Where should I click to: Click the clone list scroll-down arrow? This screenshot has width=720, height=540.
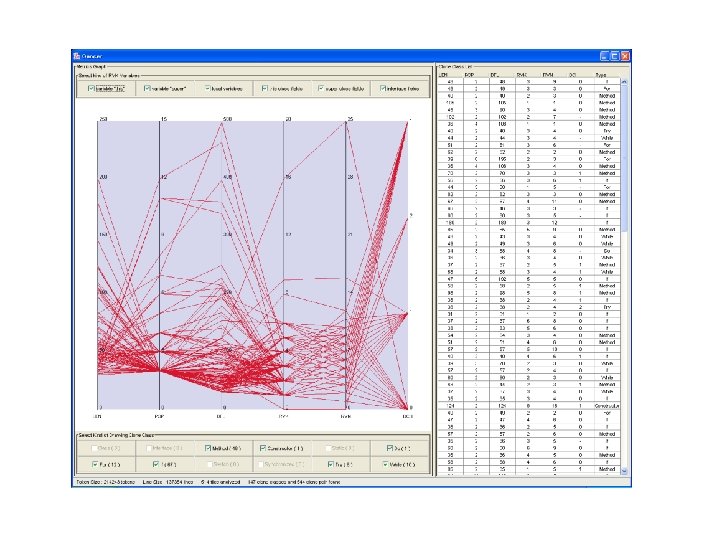point(624,471)
